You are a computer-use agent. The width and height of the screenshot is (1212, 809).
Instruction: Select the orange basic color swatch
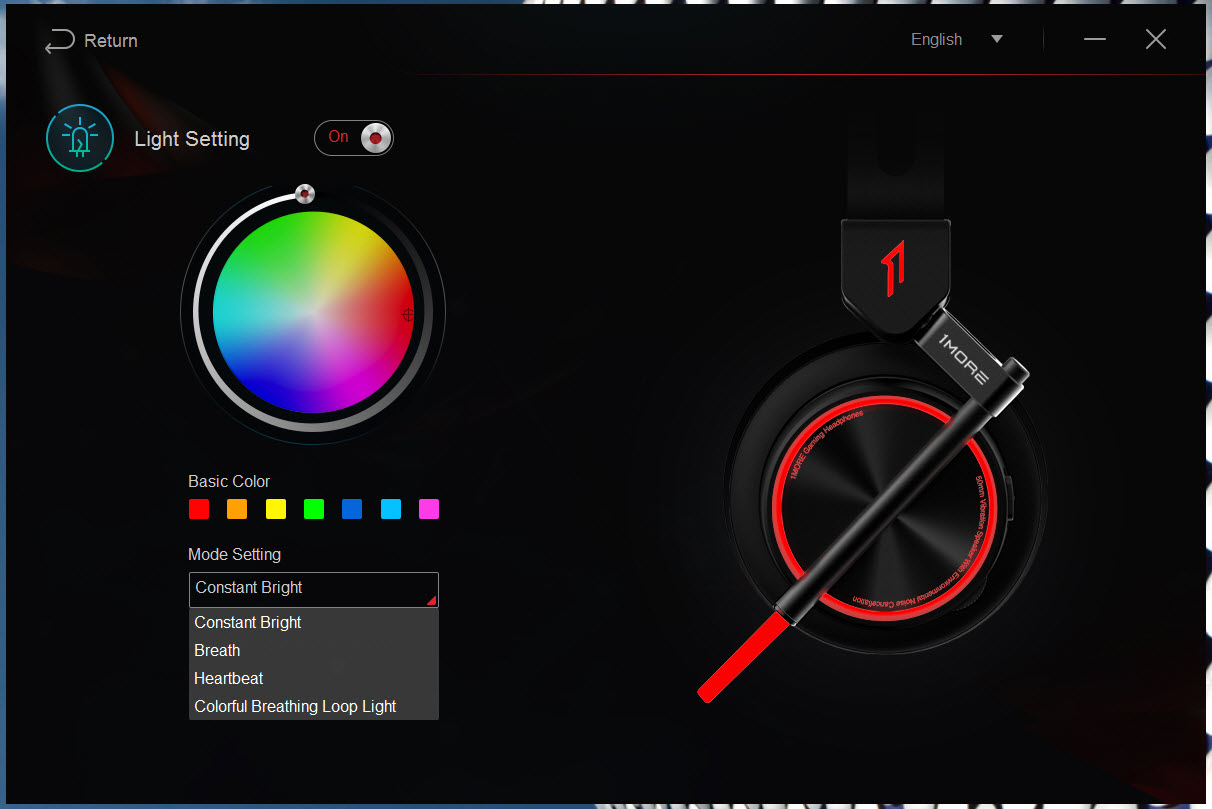point(237,509)
